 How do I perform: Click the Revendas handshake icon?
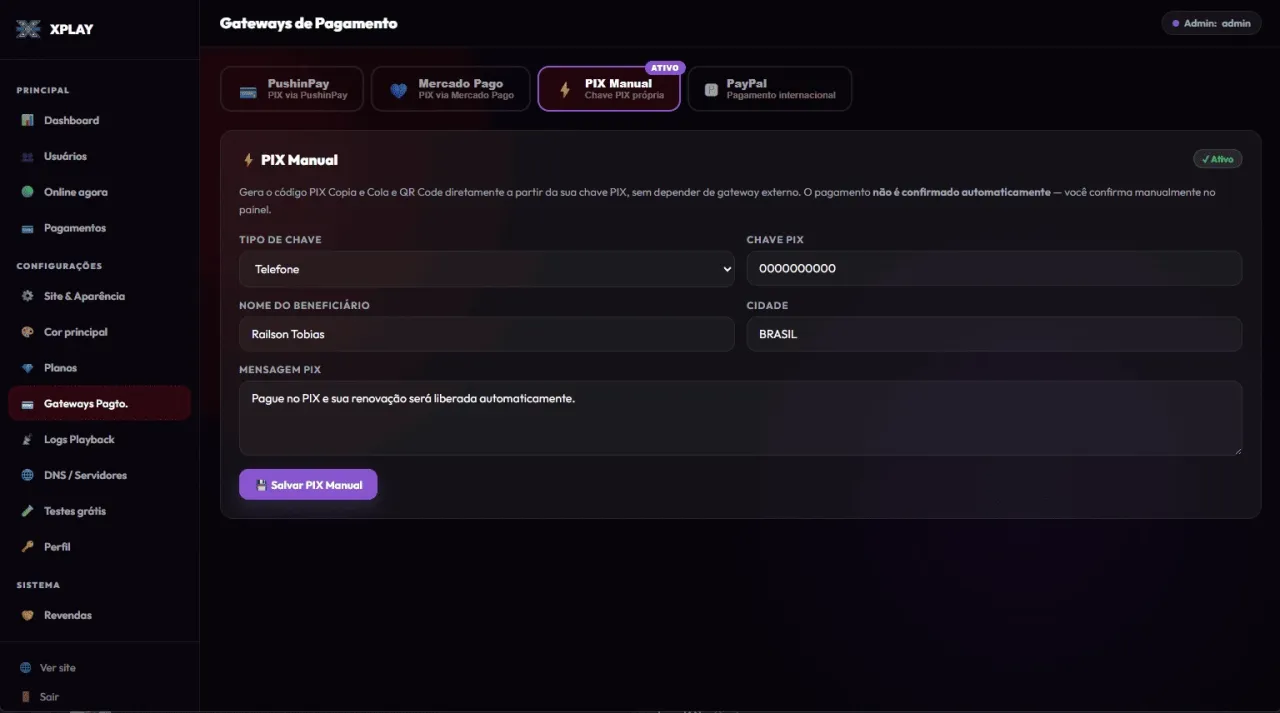pos(27,615)
